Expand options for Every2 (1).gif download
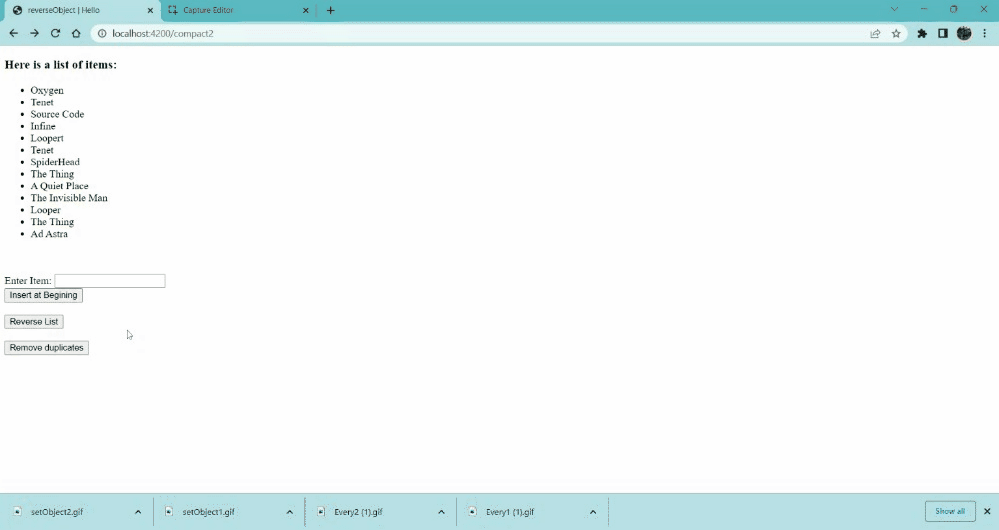This screenshot has height=530, width=999. 441,512
